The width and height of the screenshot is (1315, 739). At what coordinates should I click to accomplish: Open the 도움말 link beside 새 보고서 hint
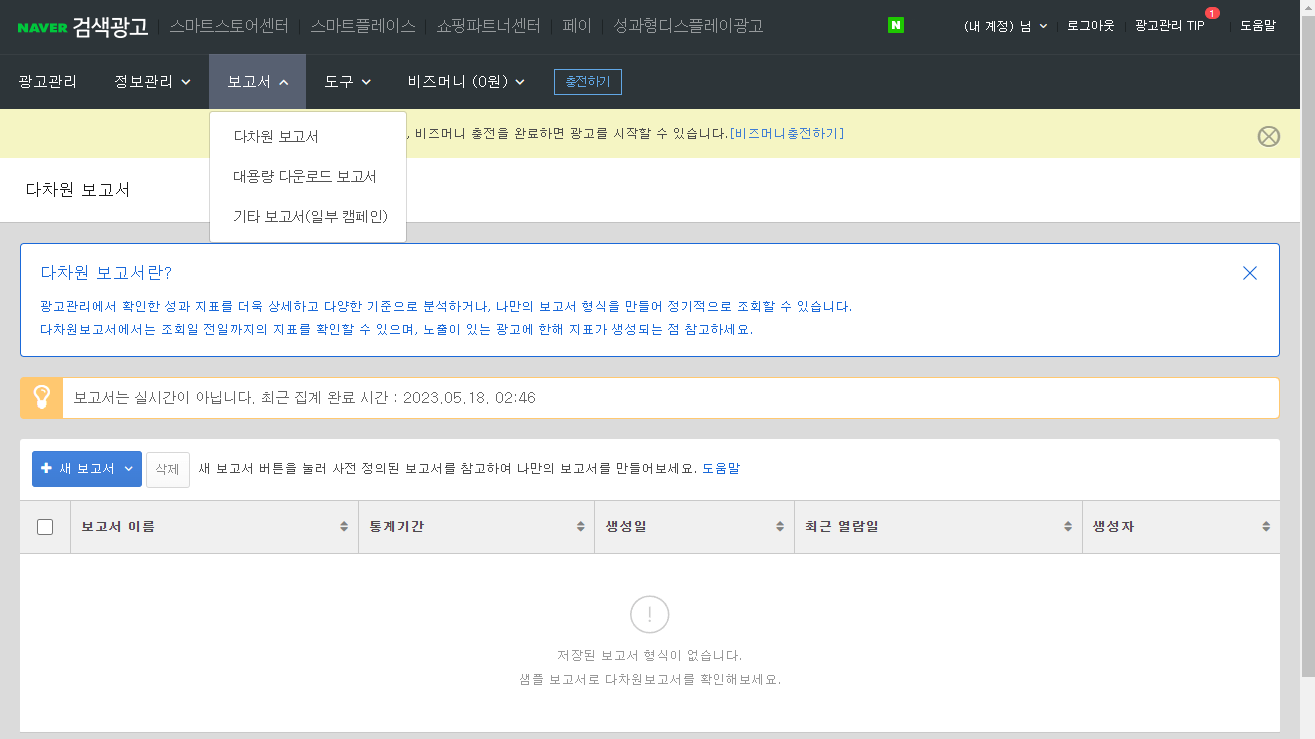pyautogui.click(x=721, y=468)
